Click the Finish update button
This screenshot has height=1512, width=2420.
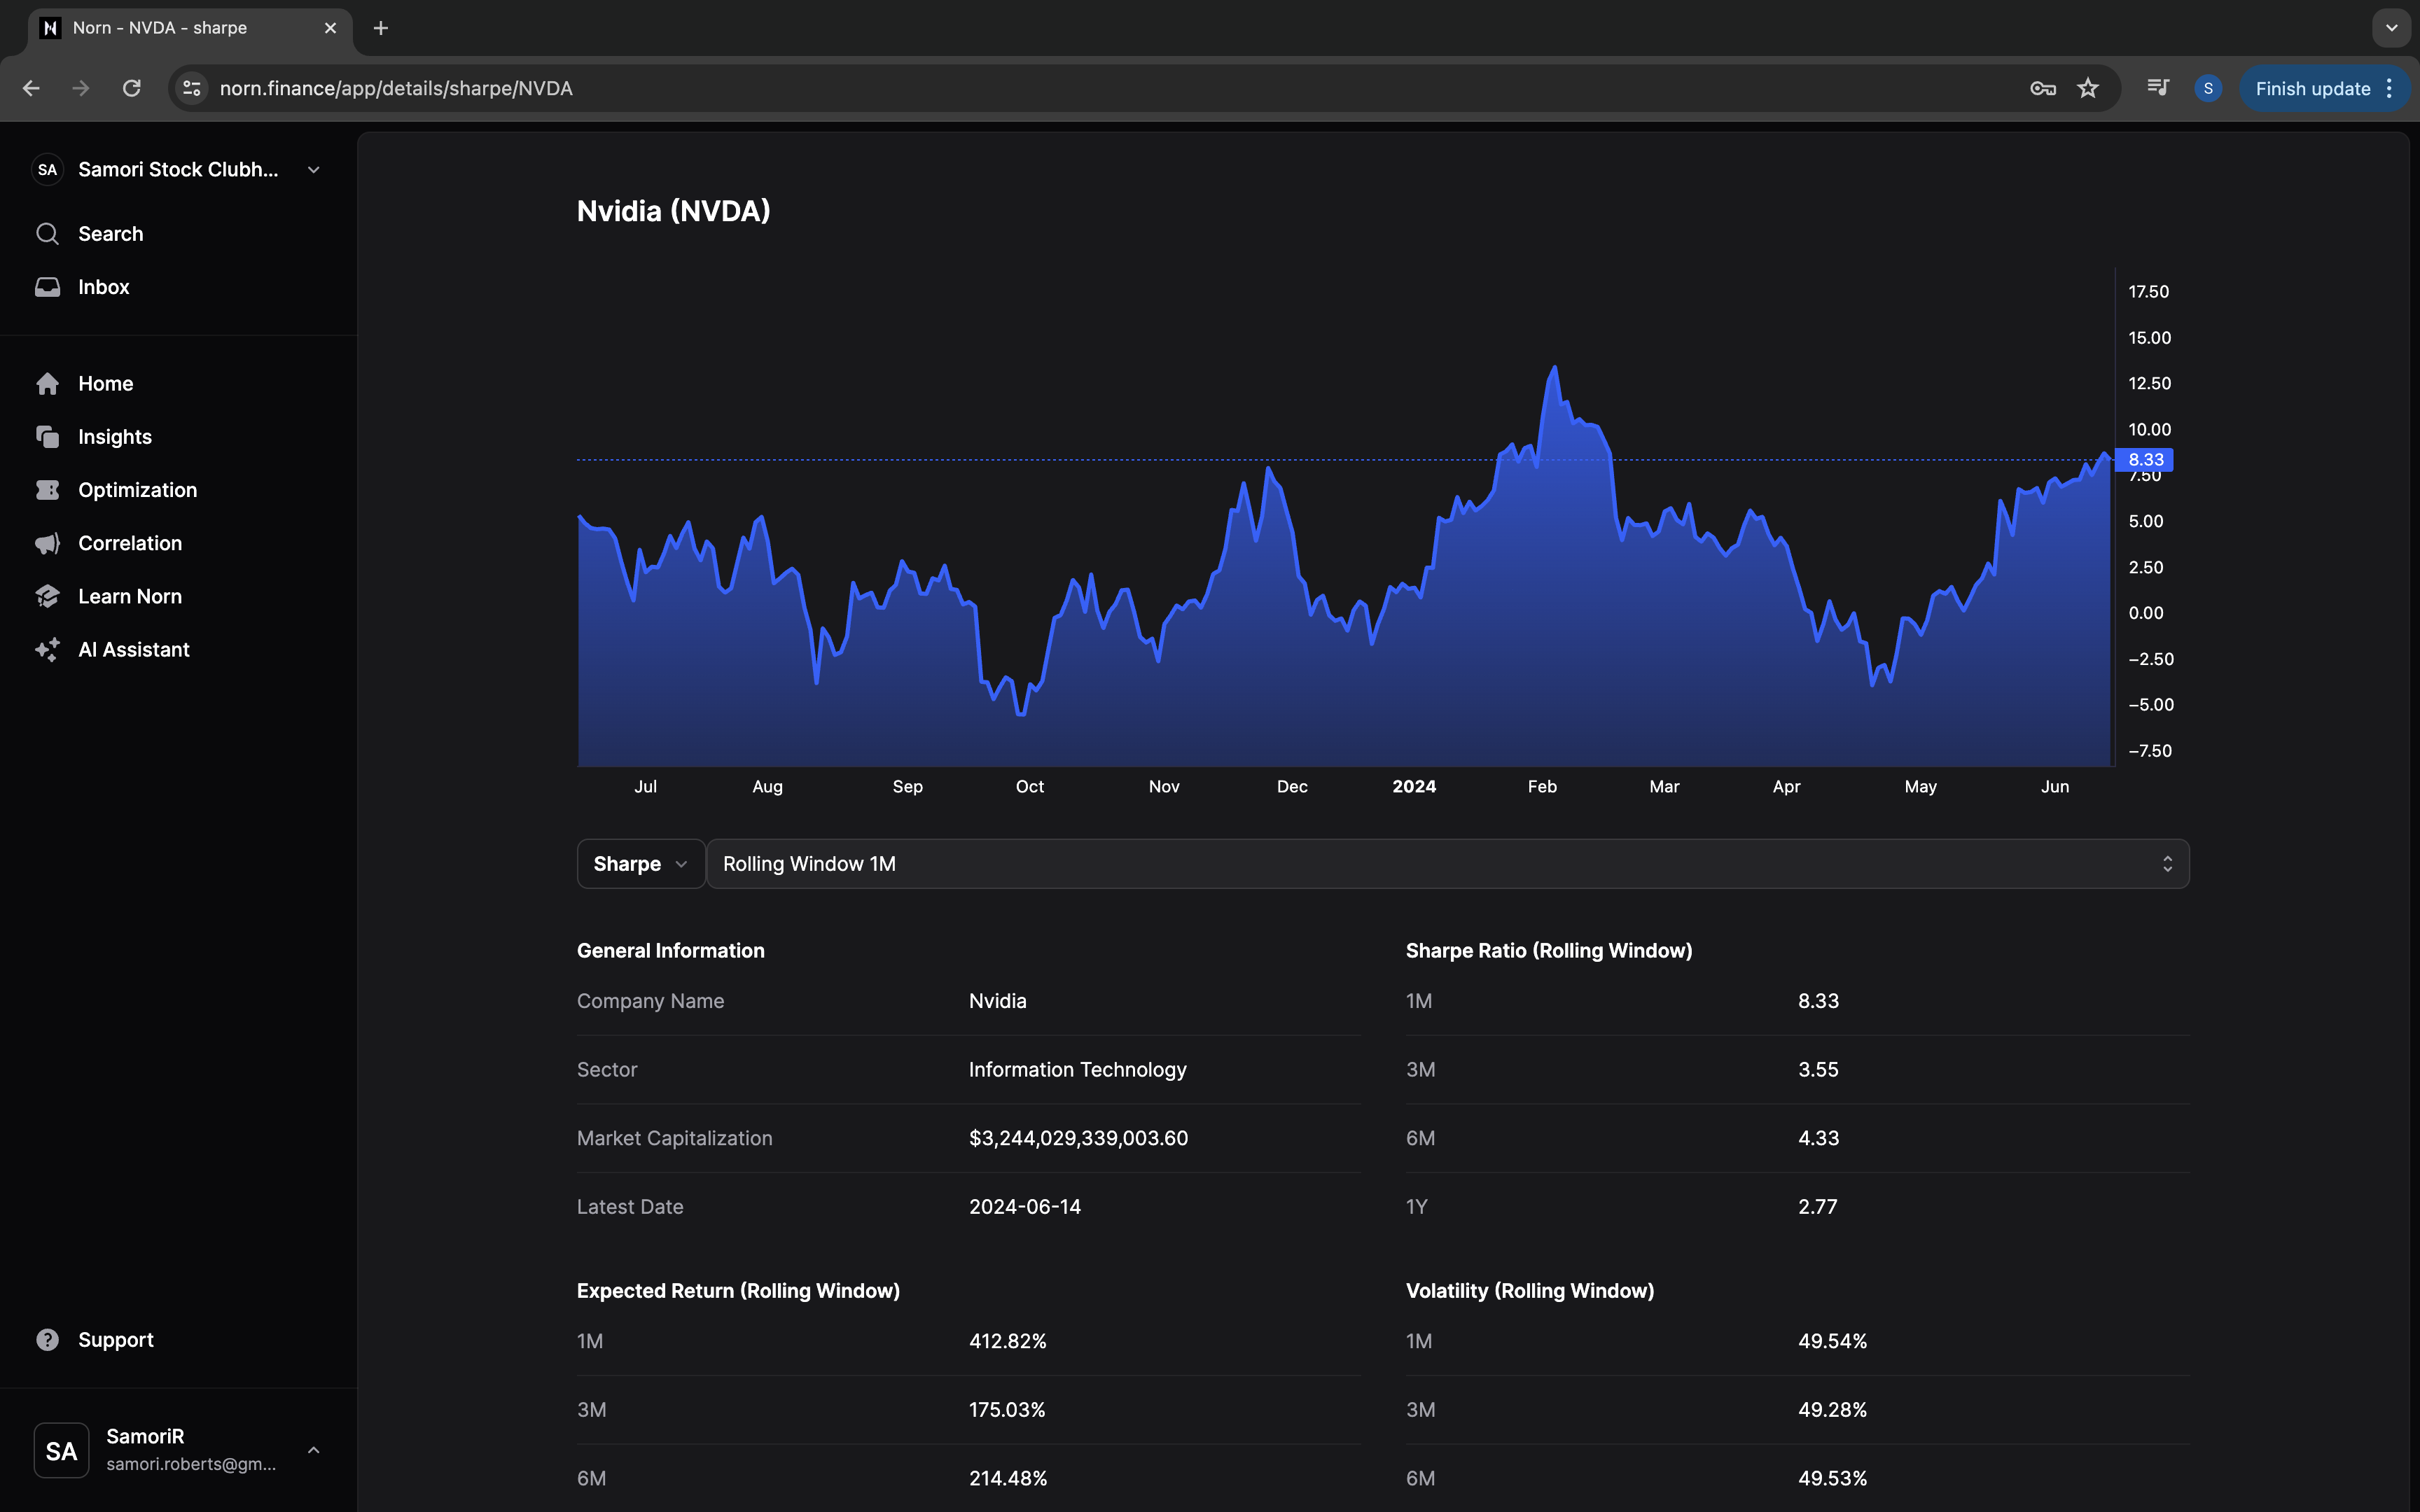tap(2312, 88)
